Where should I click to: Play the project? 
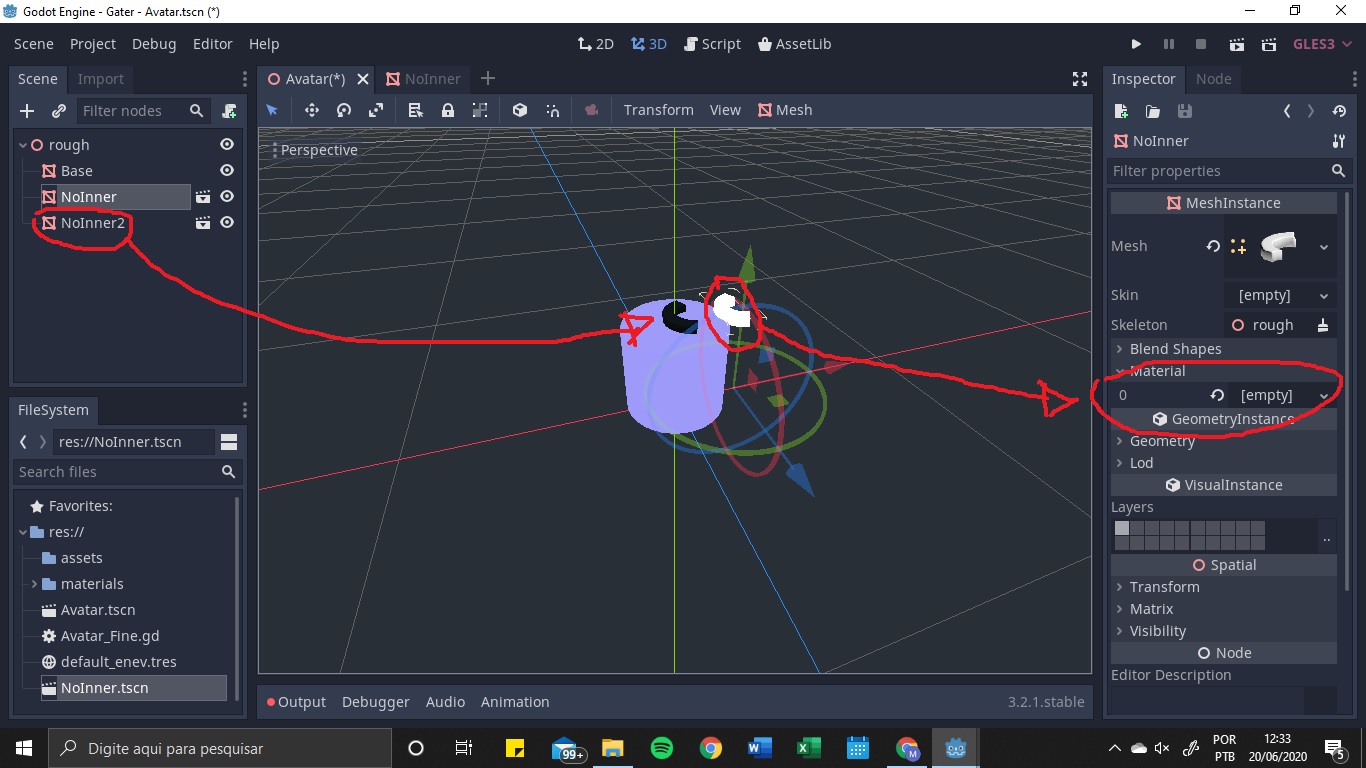click(x=1136, y=44)
